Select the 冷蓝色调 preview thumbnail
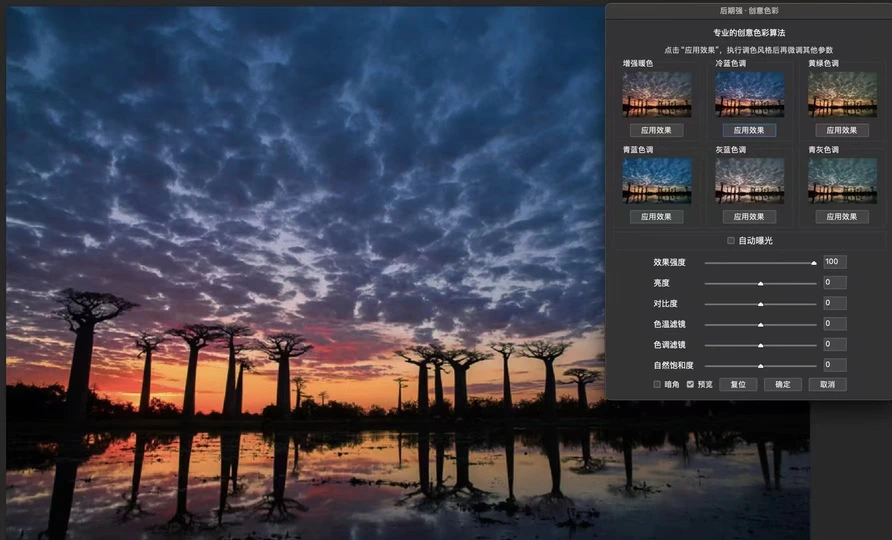This screenshot has width=892, height=540. pyautogui.click(x=749, y=95)
